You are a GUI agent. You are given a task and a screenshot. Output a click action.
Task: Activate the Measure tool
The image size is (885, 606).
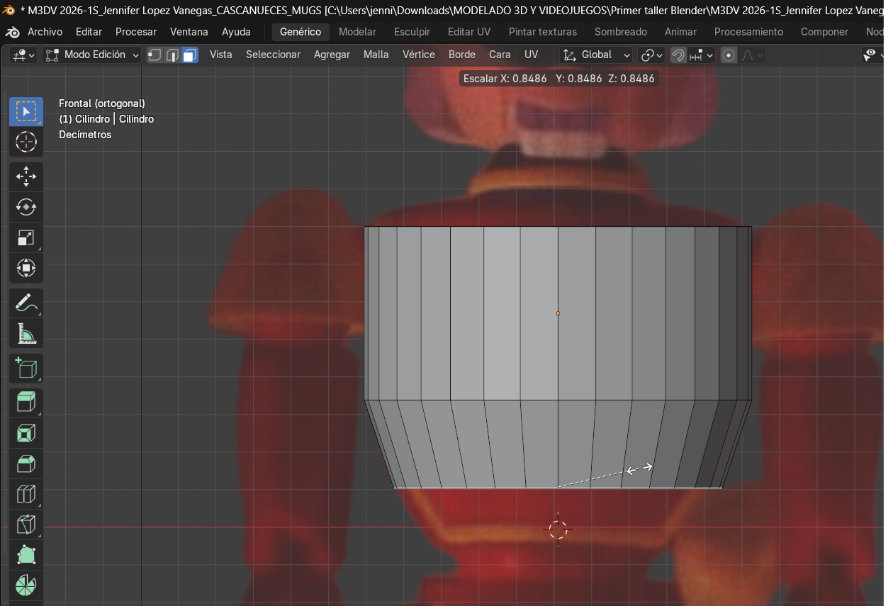click(x=26, y=333)
